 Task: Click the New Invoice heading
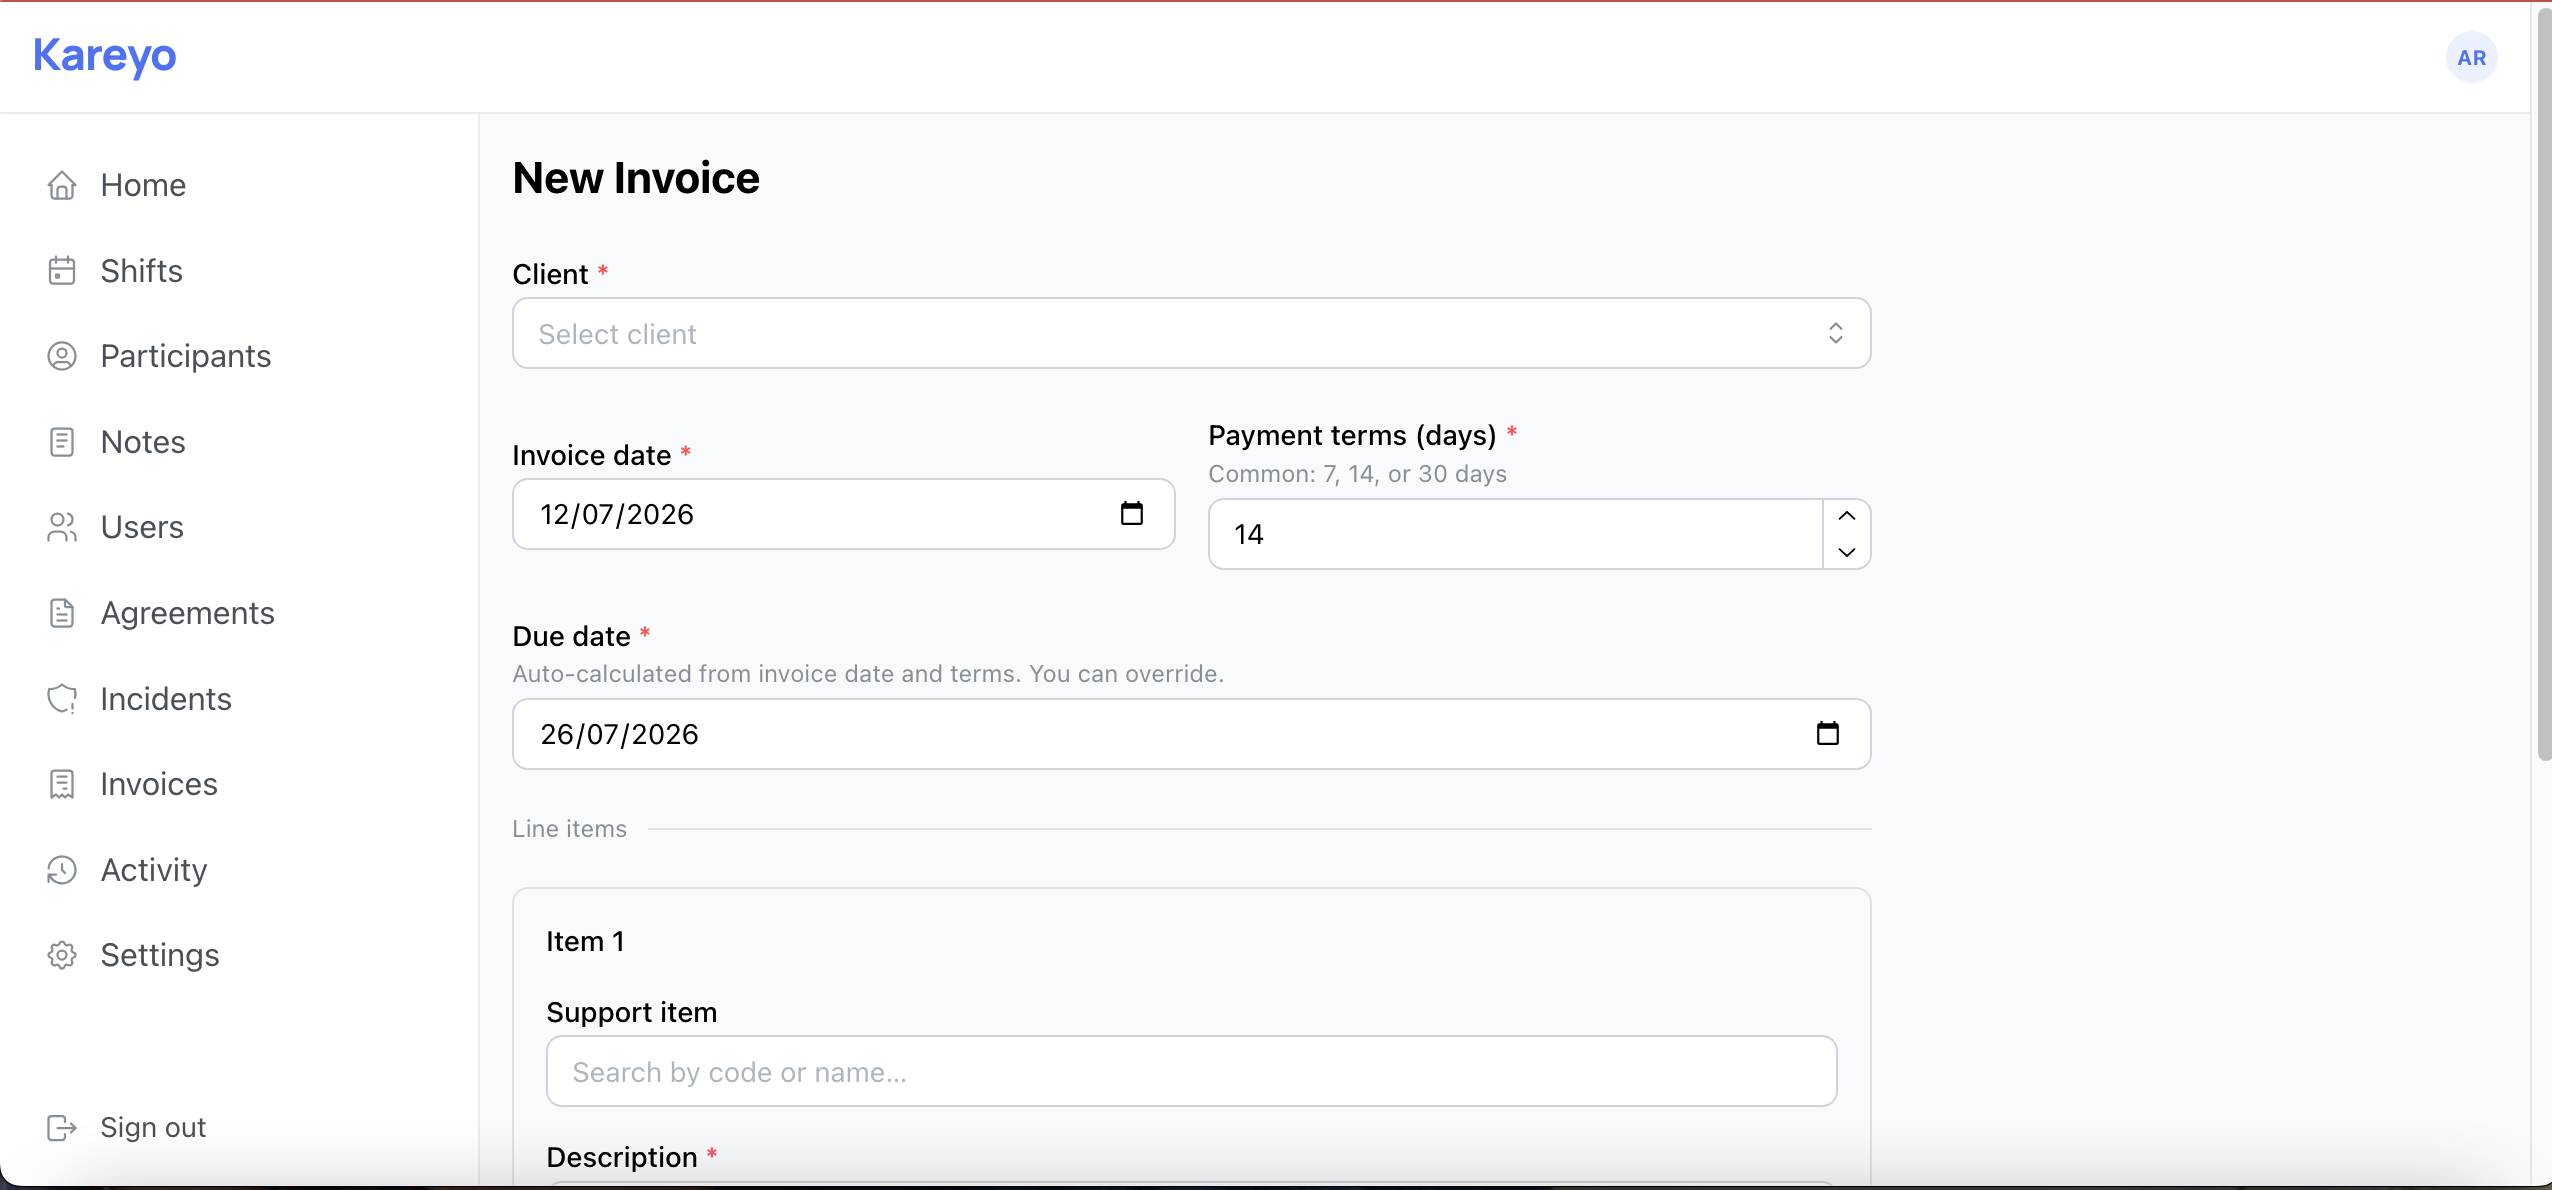tap(636, 178)
